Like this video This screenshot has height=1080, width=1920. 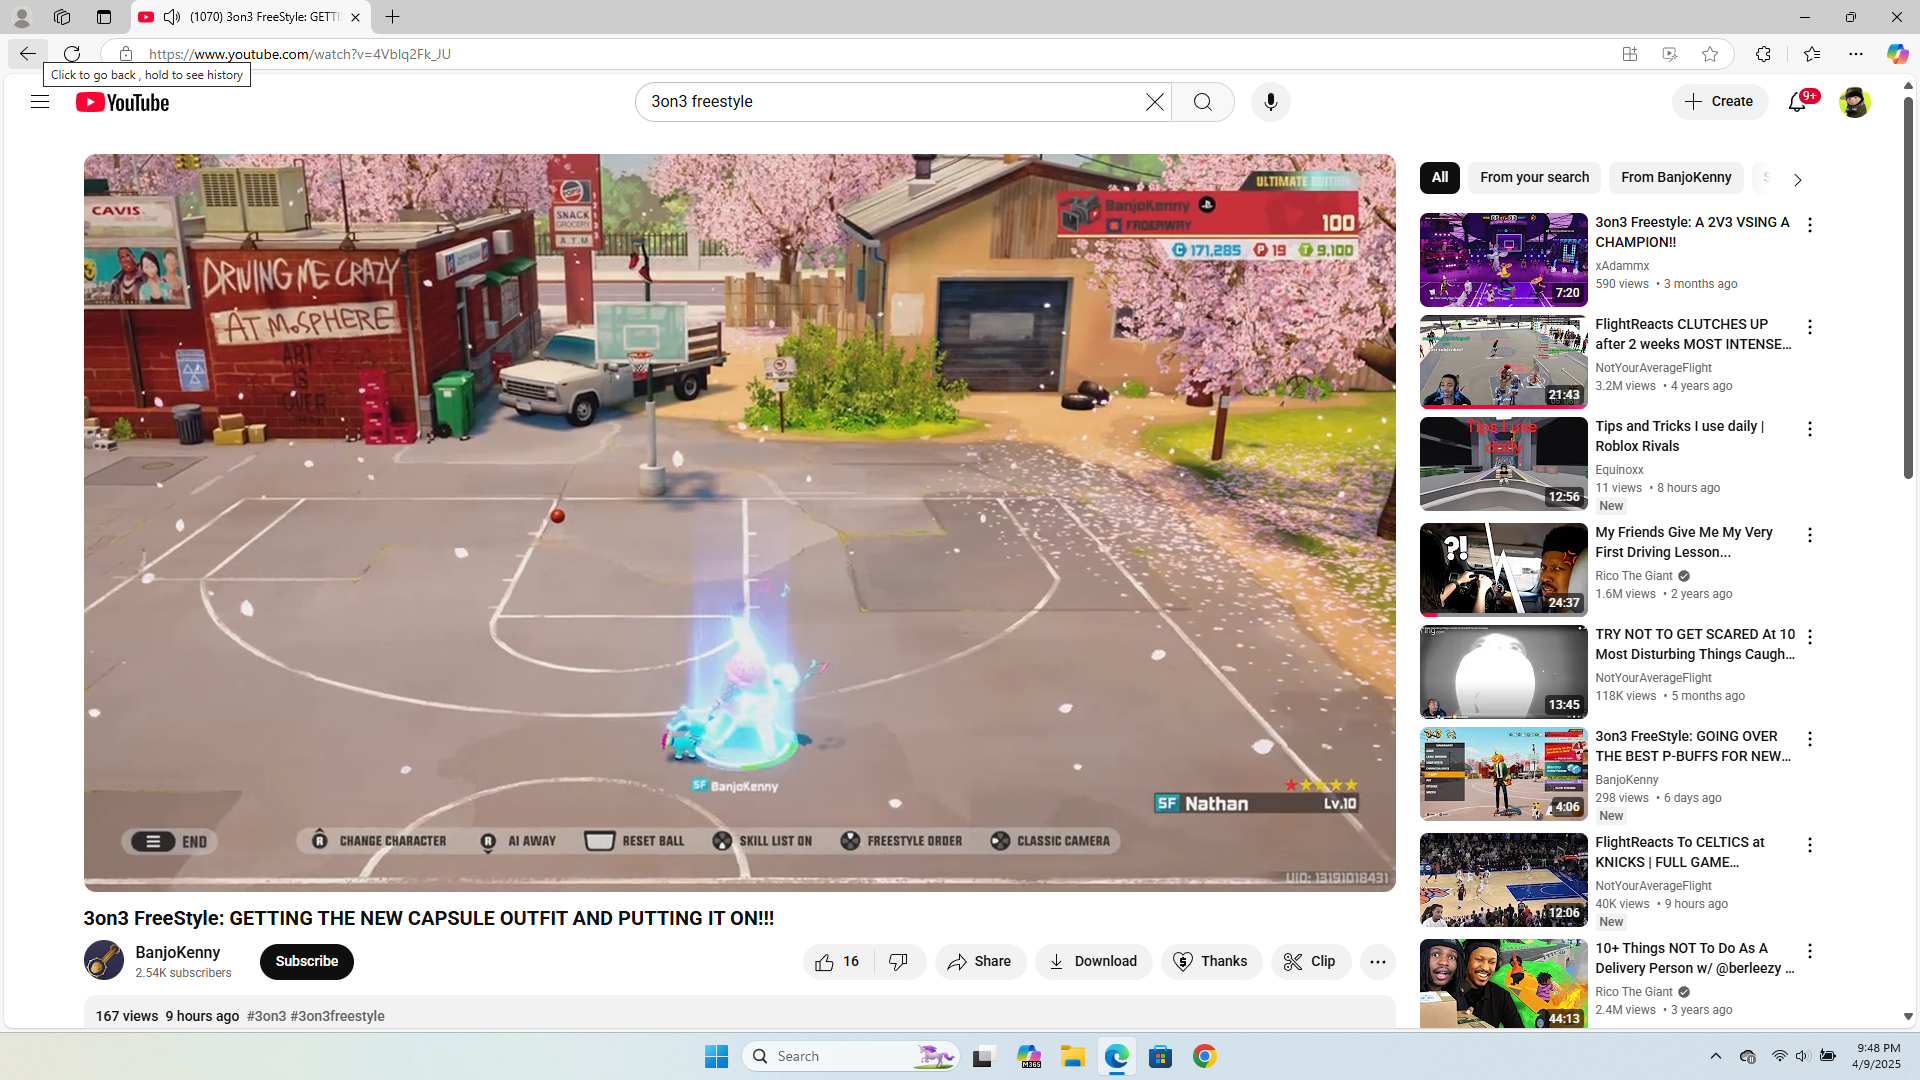click(x=838, y=962)
